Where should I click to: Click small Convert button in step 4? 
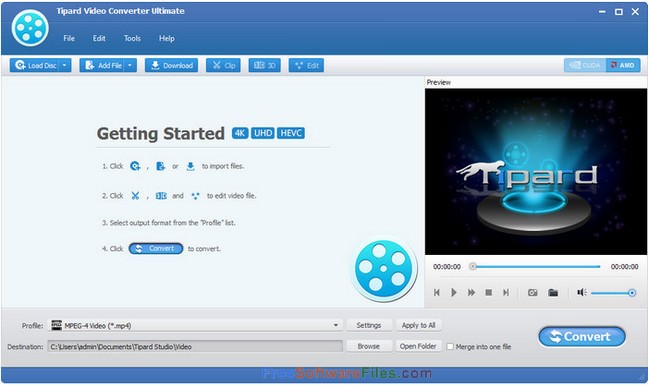point(156,248)
